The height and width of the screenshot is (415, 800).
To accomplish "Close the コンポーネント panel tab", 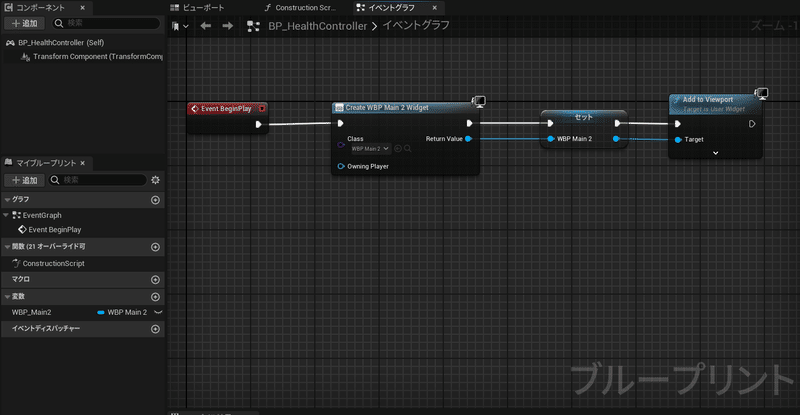I will [83, 8].
